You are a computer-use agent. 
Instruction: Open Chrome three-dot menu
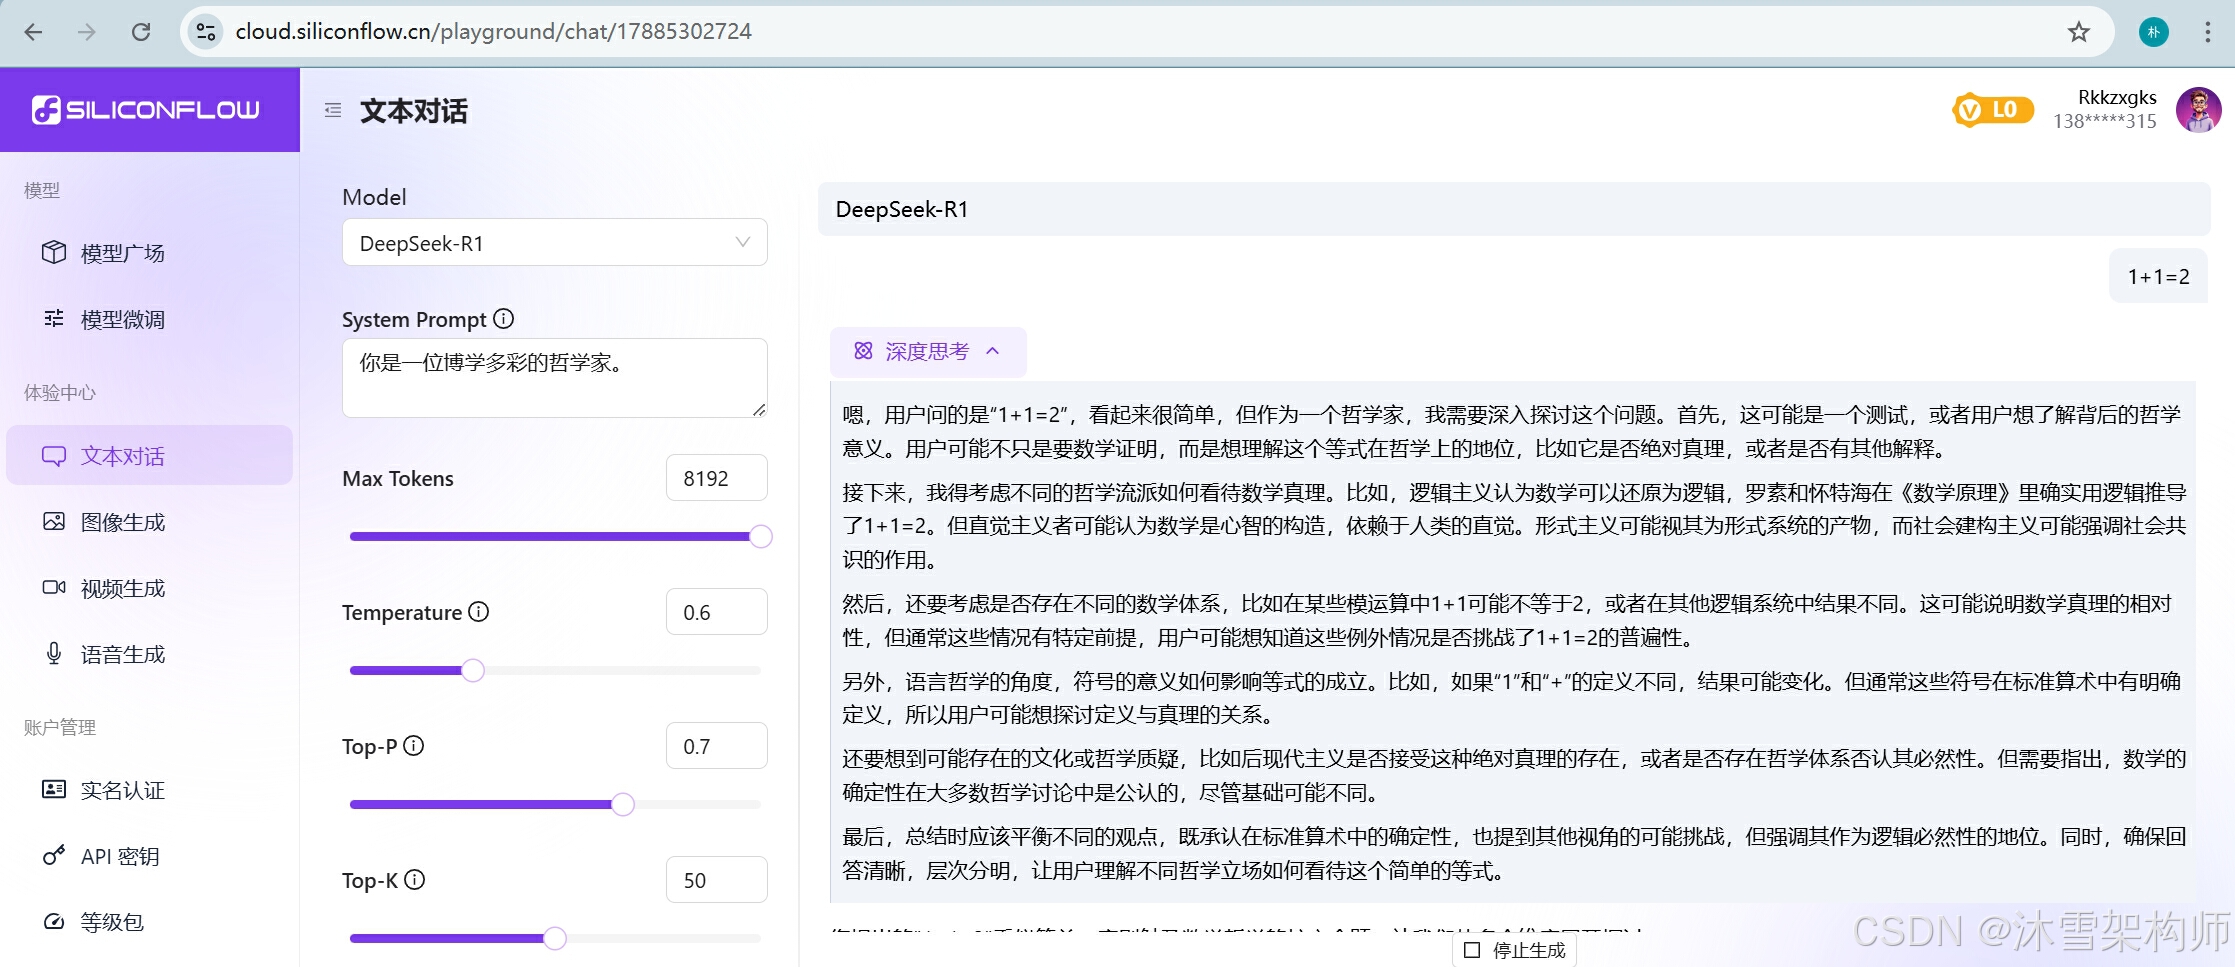coord(2207,32)
